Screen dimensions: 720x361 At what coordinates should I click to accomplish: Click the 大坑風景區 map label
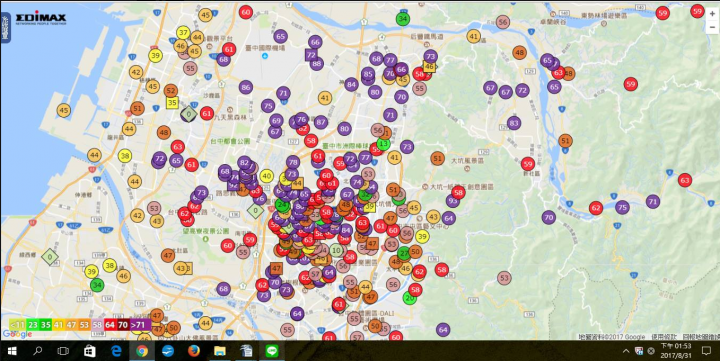[x=467, y=161]
